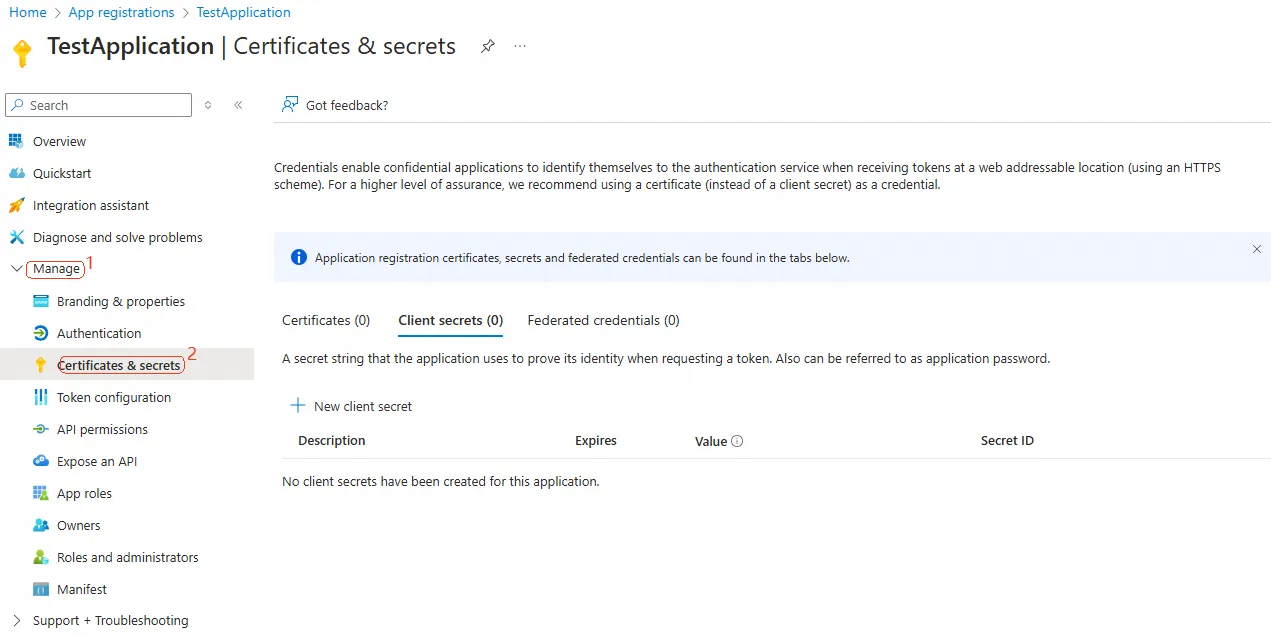Click the Expose an API cloud icon

[x=40, y=461]
